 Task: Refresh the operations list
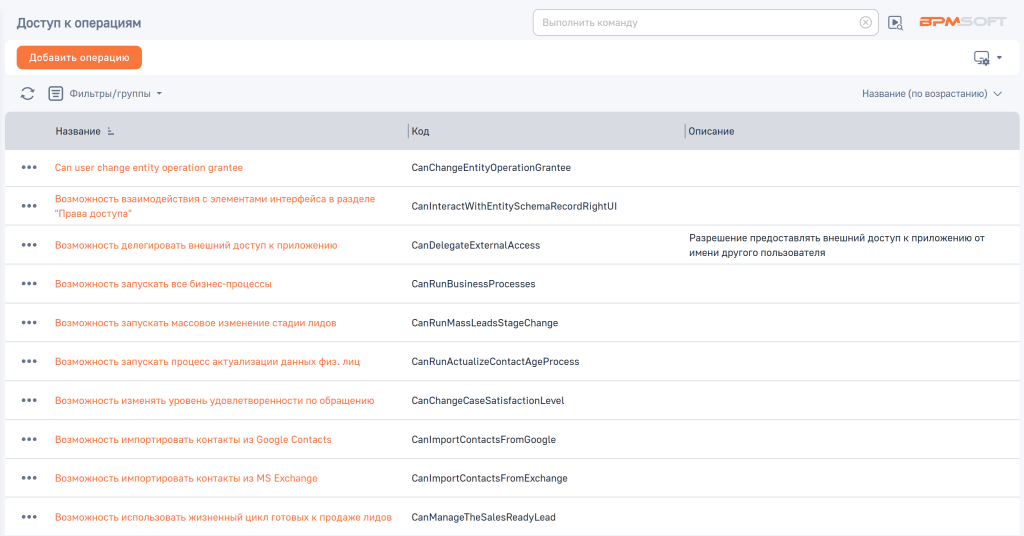27,93
